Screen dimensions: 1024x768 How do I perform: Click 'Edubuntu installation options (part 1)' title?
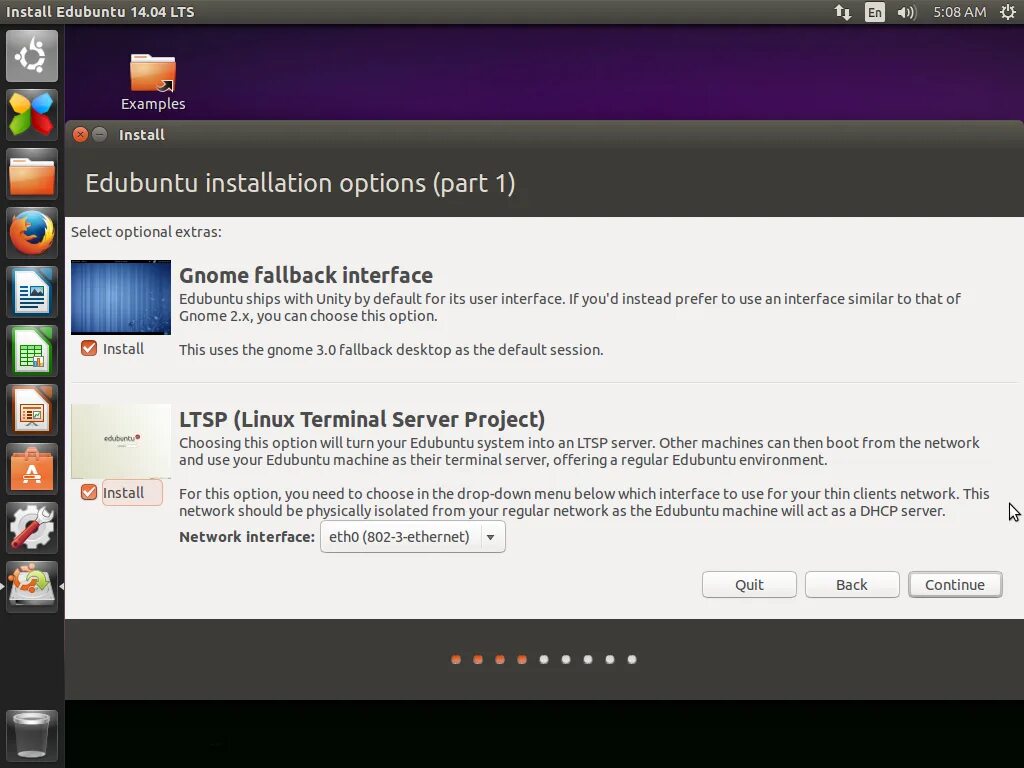(300, 184)
